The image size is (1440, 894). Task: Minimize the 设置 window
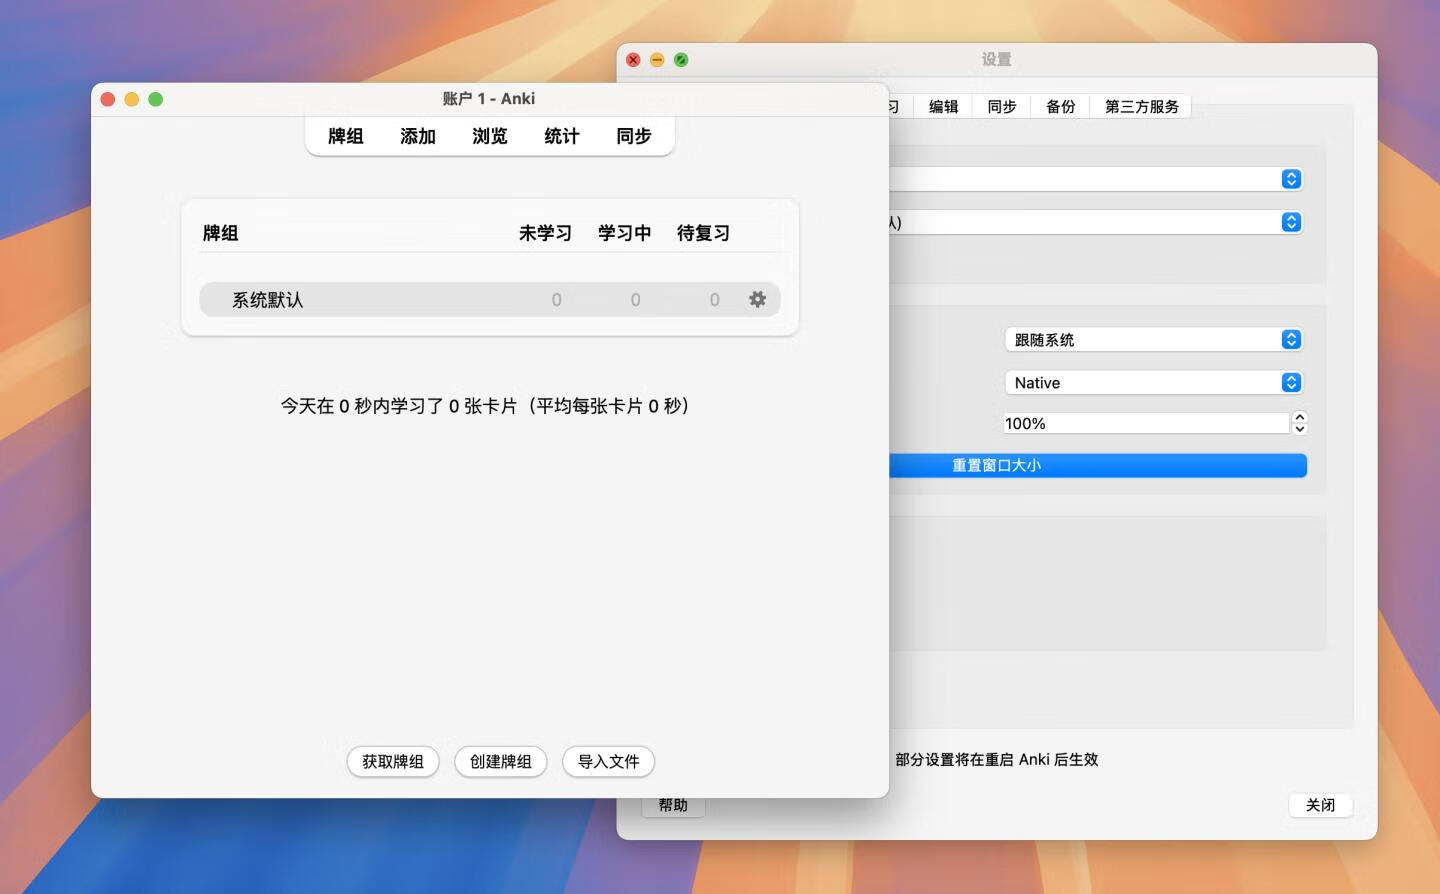click(657, 60)
